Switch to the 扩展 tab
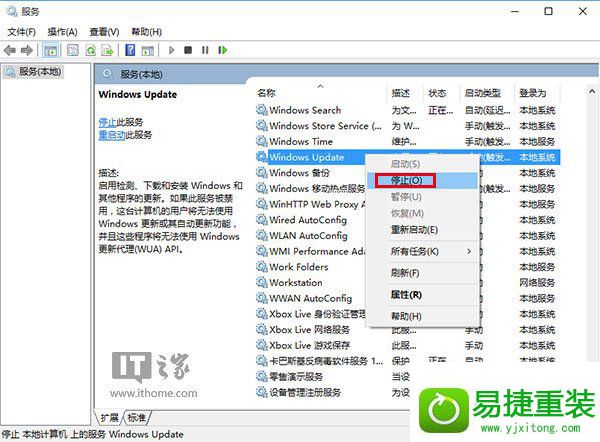This screenshot has width=600, height=442. [109, 418]
